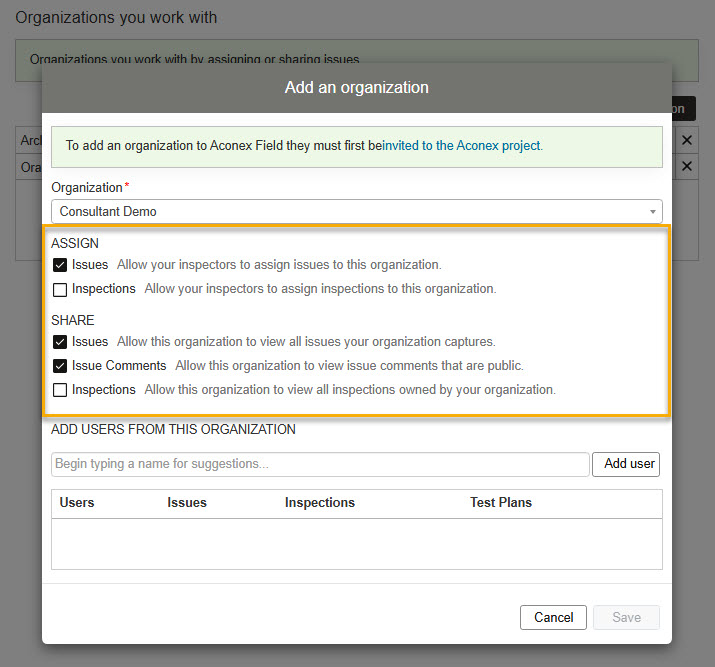Remove the first organization row with X icon
Image resolution: width=715 pixels, height=667 pixels.
pos(686,140)
